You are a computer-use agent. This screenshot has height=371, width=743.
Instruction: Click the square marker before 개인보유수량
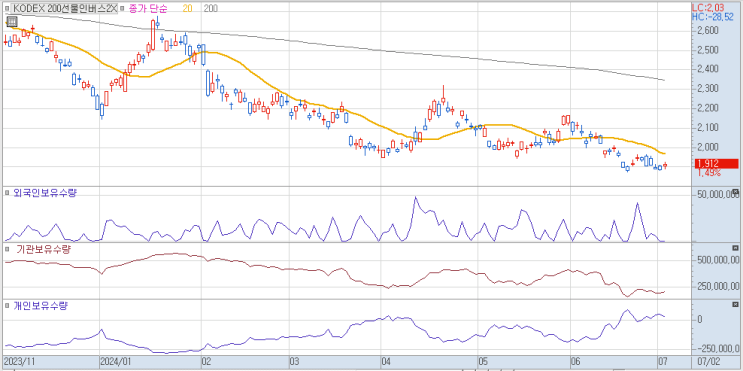[7, 306]
